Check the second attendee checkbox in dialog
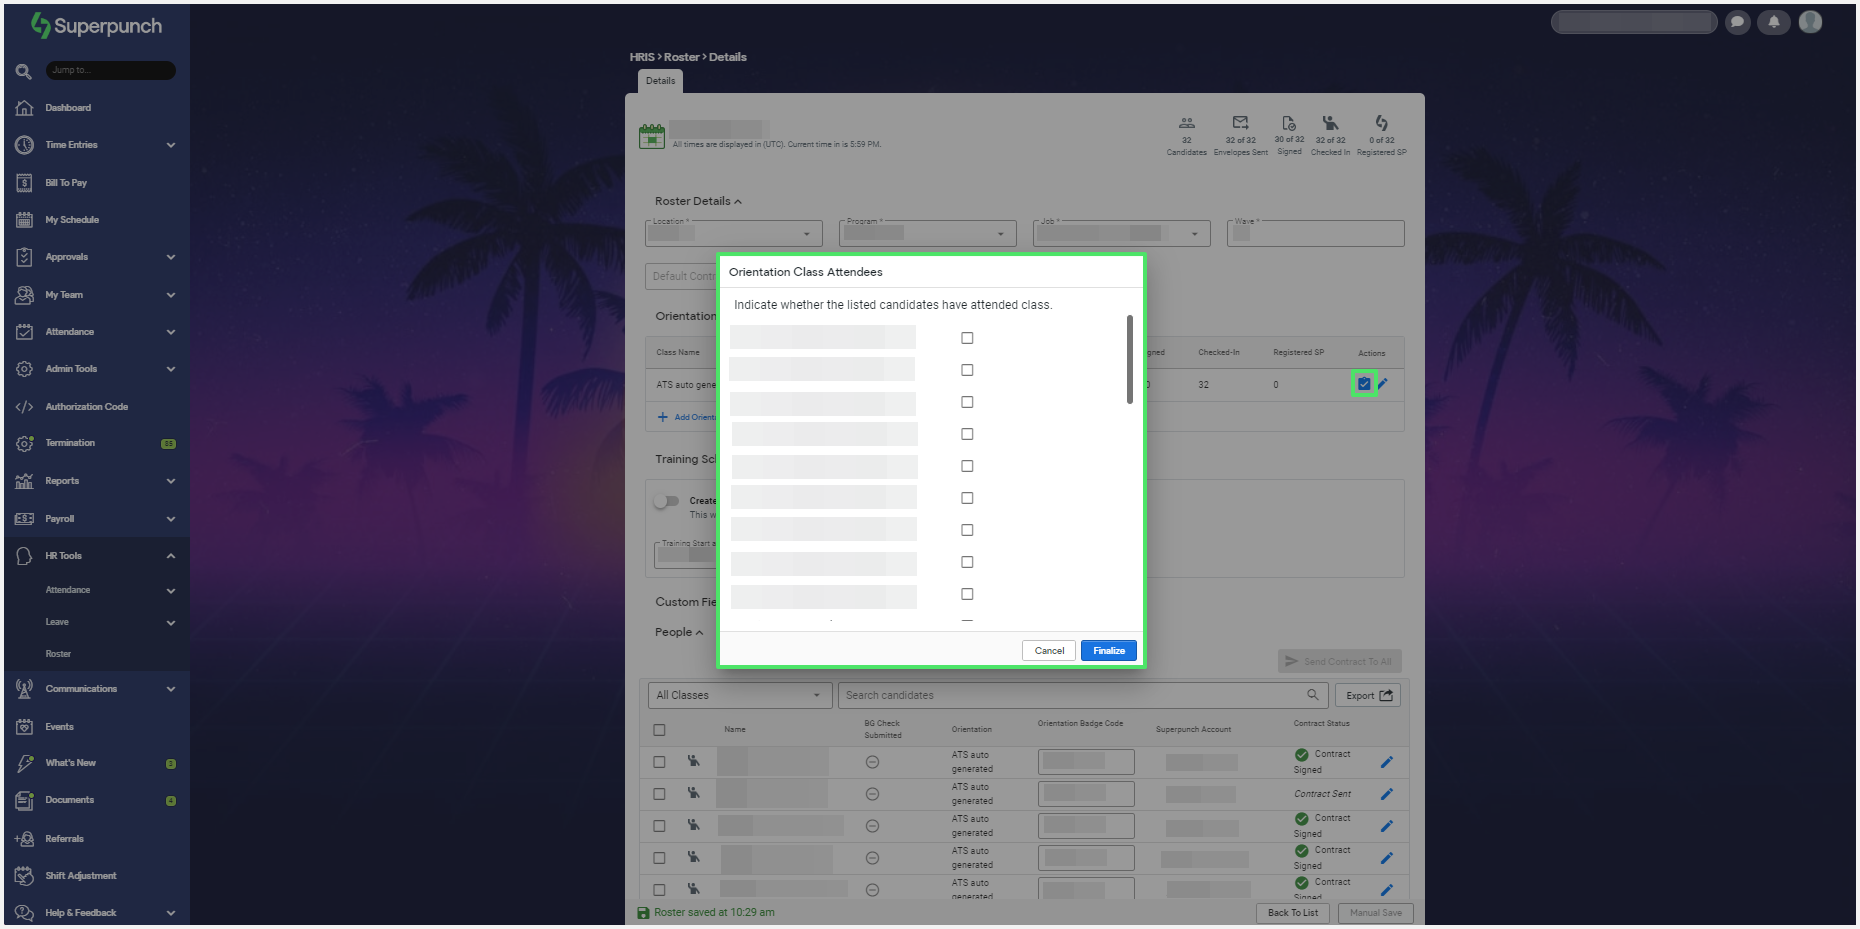1860x929 pixels. [967, 370]
